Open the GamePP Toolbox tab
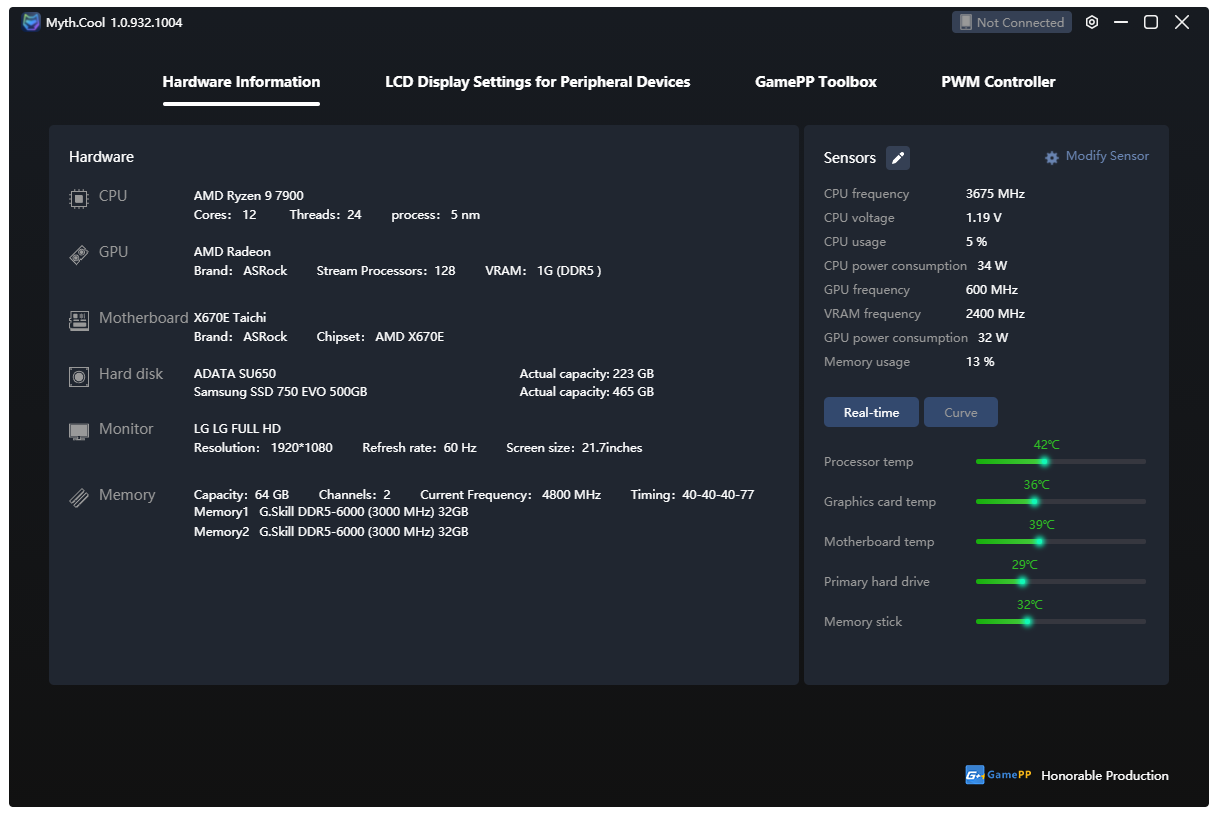This screenshot has height=813, width=1216. pyautogui.click(x=816, y=82)
